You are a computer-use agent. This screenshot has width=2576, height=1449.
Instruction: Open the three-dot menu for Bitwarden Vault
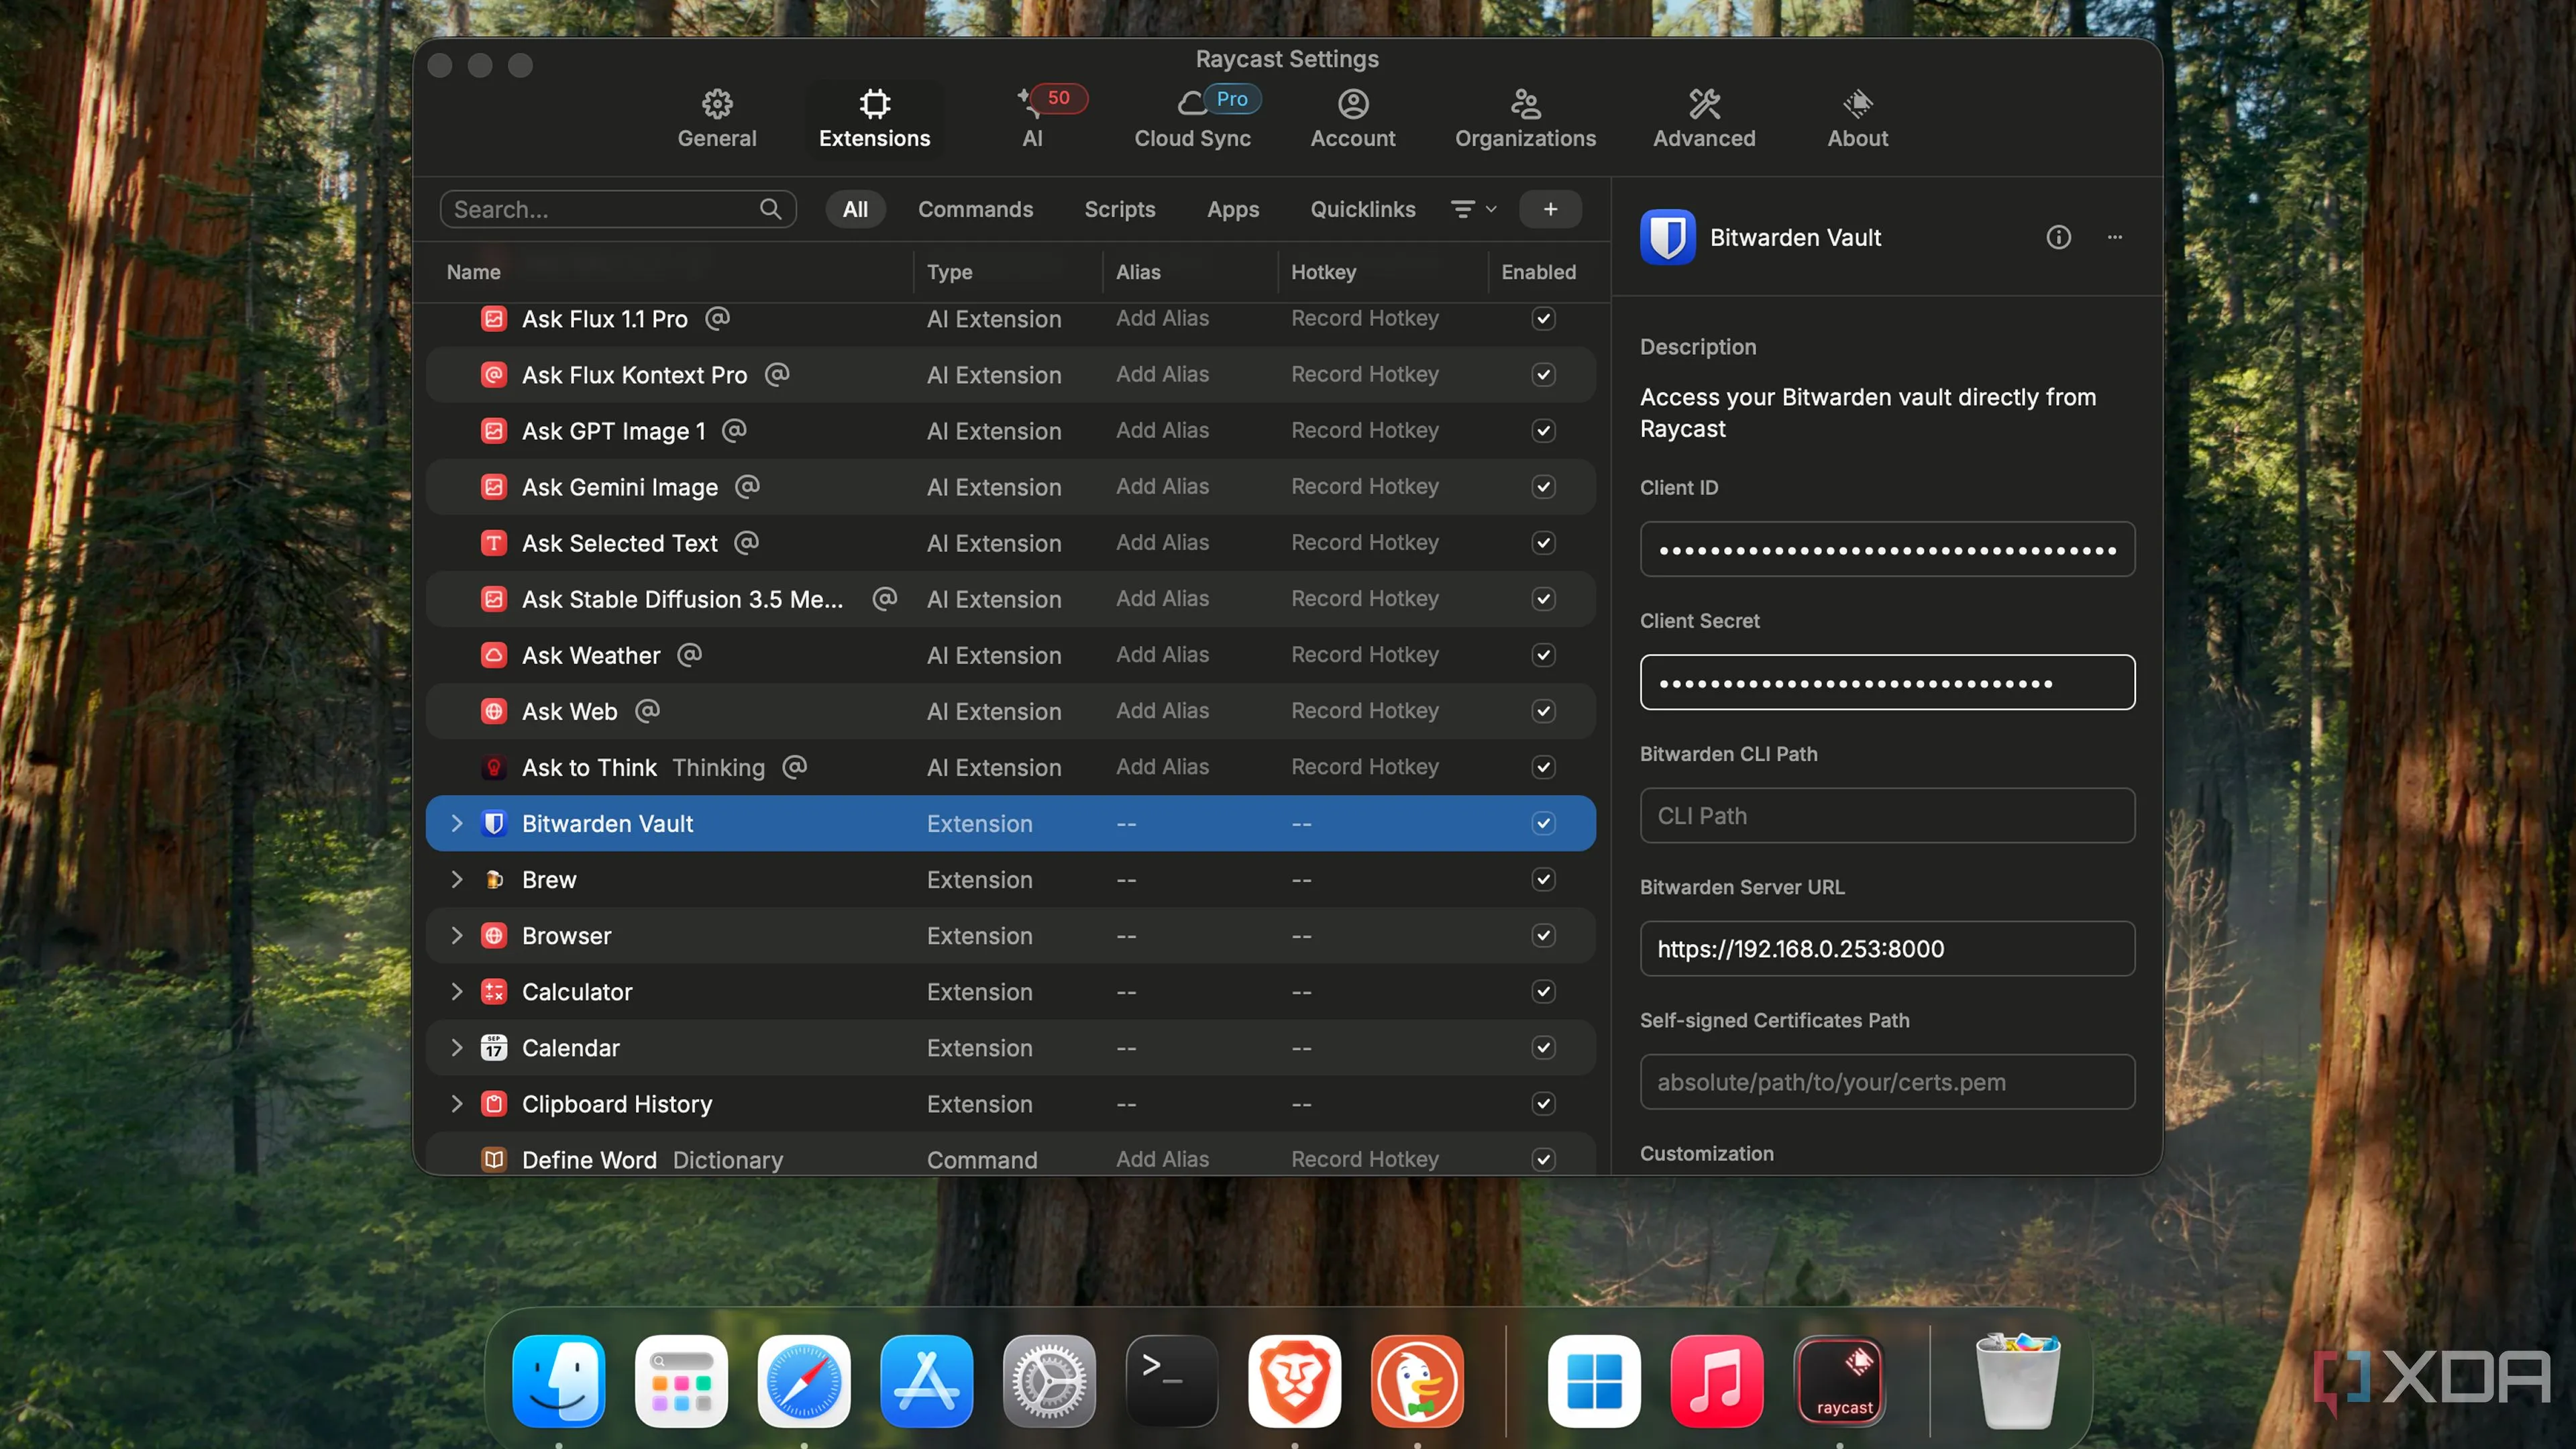tap(2114, 237)
